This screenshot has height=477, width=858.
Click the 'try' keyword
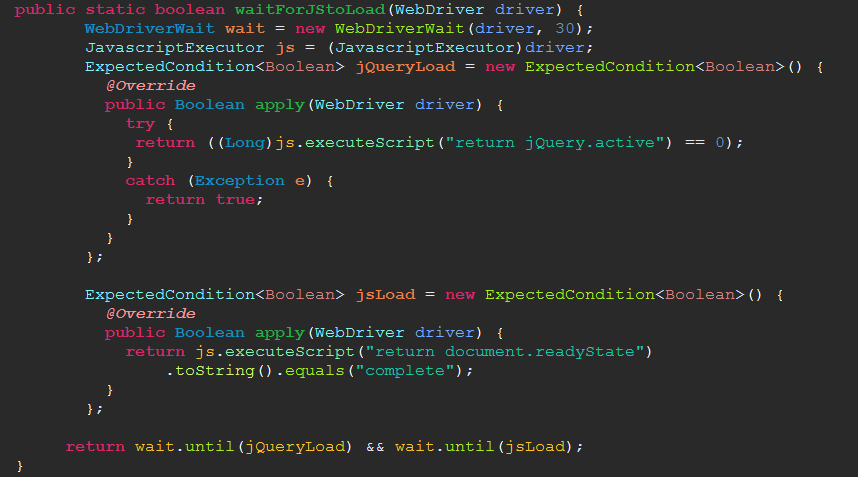[140, 124]
